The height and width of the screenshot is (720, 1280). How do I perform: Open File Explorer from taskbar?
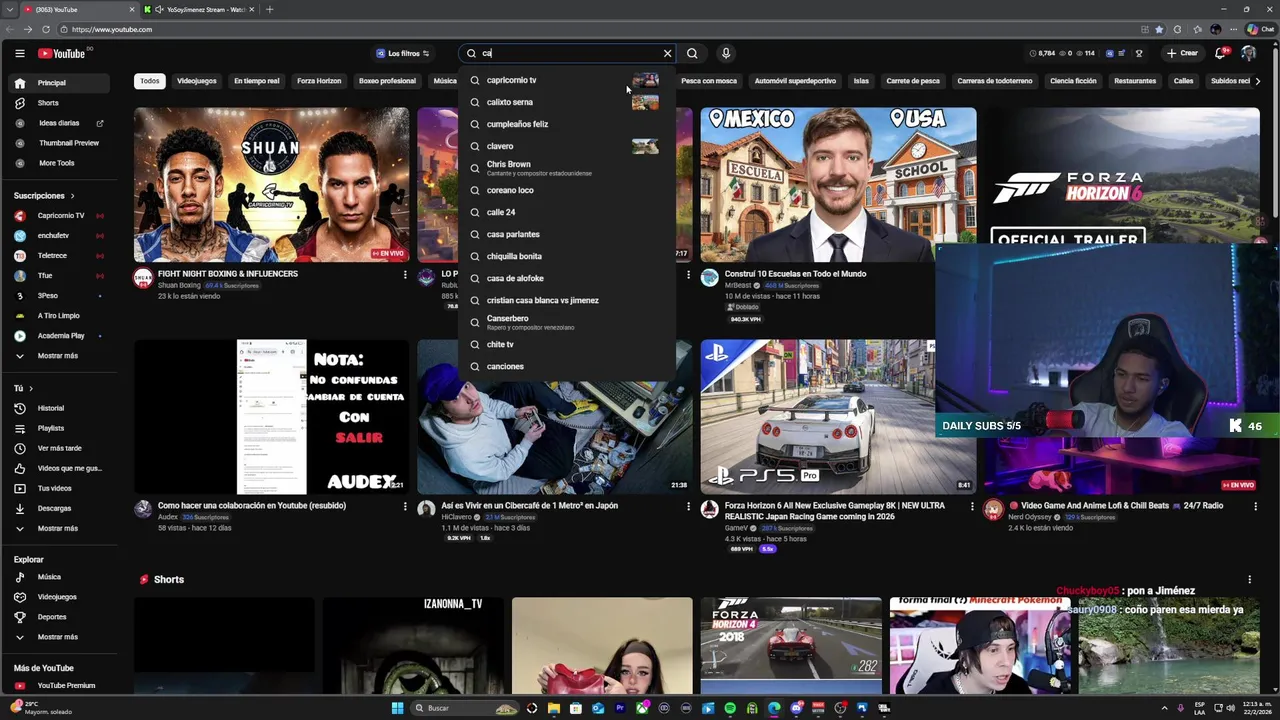554,708
